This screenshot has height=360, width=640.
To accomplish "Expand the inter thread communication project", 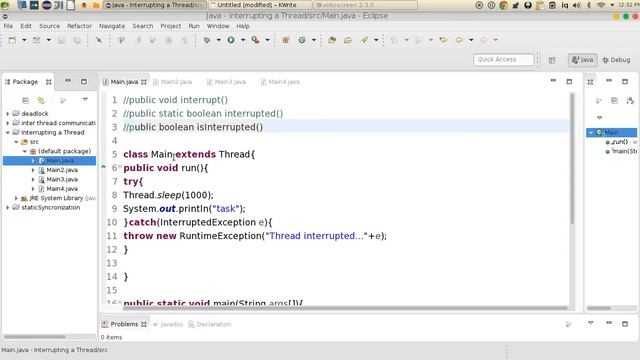I will [8, 123].
